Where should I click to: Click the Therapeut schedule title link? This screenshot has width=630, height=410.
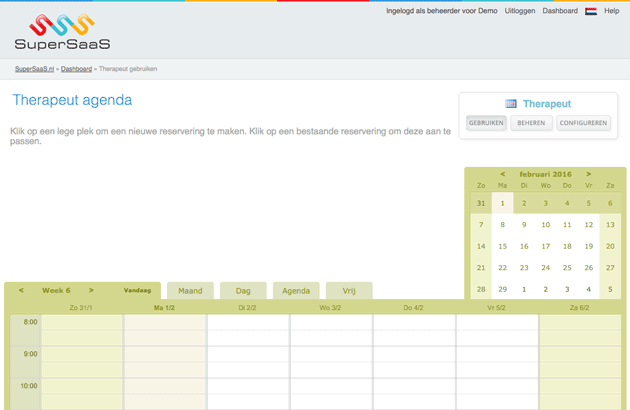[x=547, y=104]
